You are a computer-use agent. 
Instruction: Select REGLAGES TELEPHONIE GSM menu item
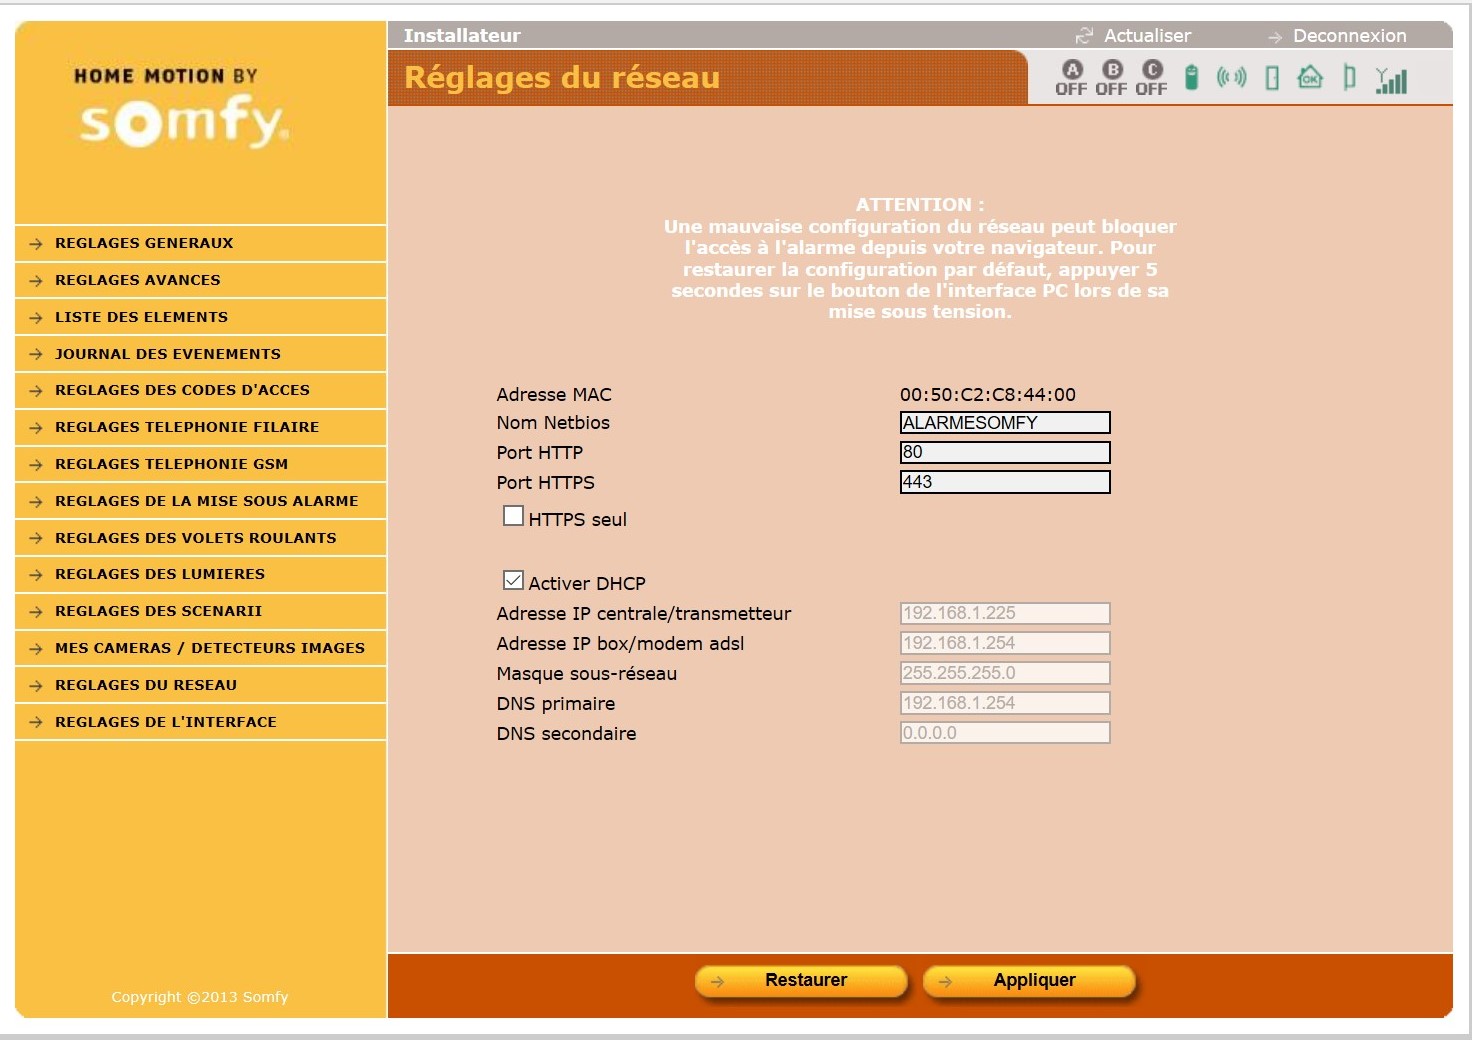pyautogui.click(x=171, y=464)
